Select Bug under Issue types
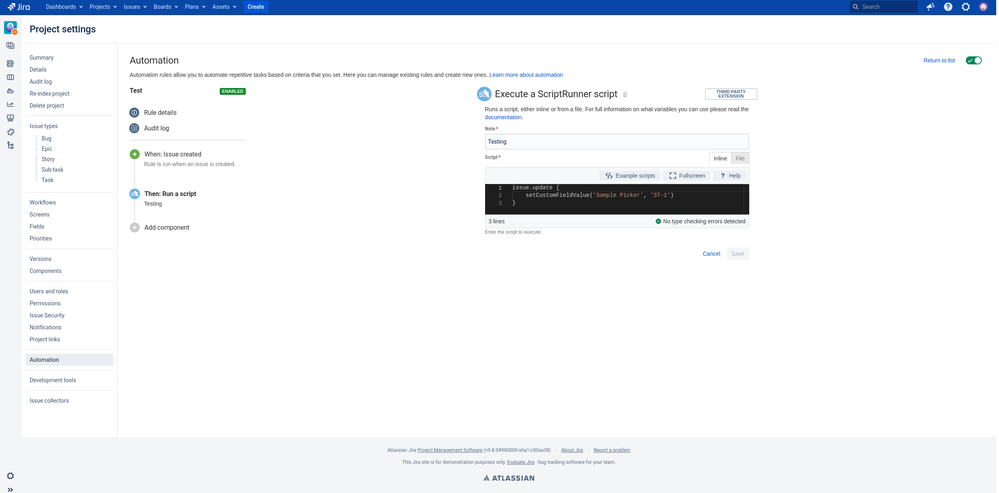999x493 pixels. (47, 138)
